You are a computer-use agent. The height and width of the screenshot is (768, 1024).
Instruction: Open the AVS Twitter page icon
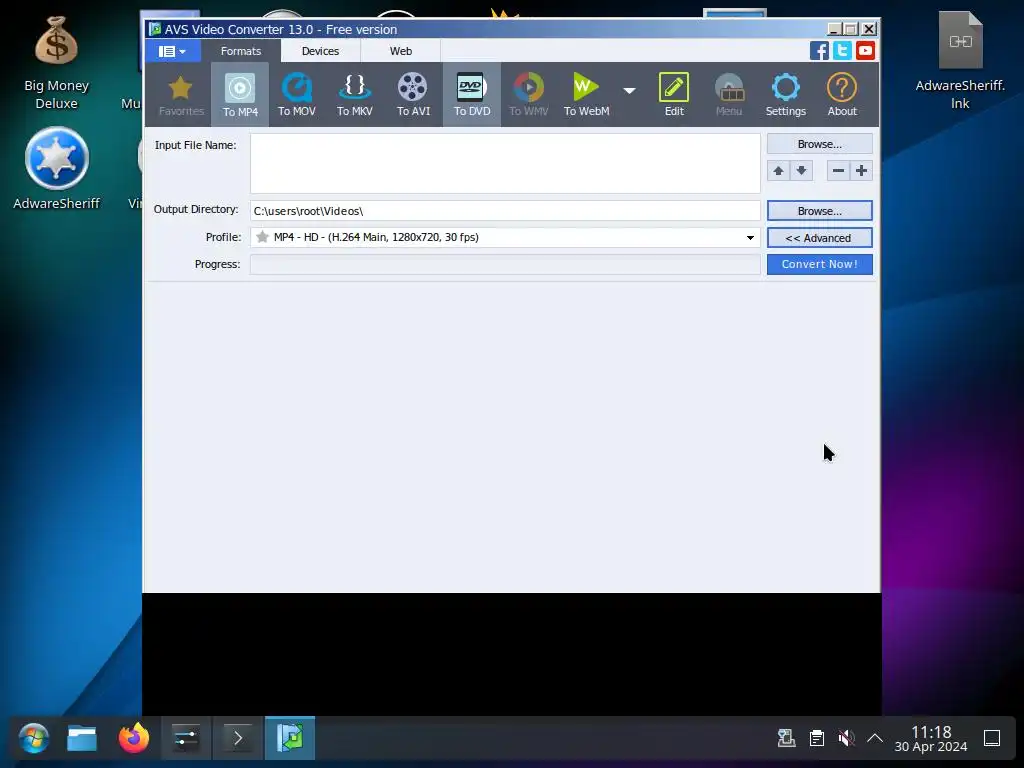(x=842, y=50)
